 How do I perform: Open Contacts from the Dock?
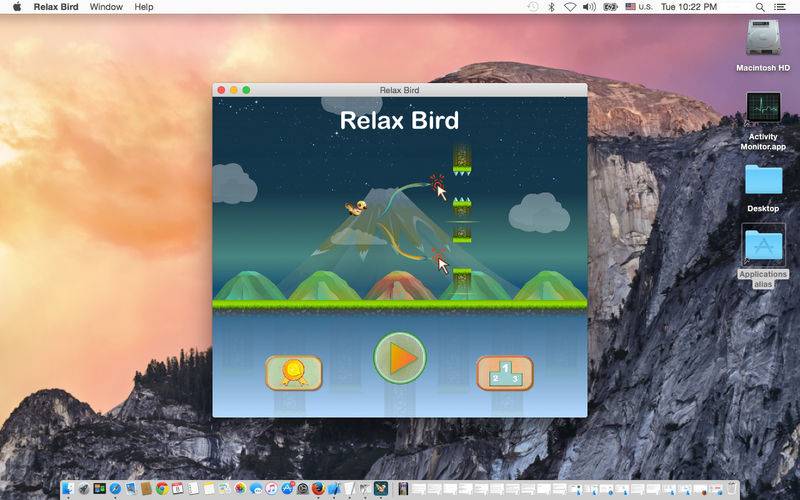tap(146, 489)
